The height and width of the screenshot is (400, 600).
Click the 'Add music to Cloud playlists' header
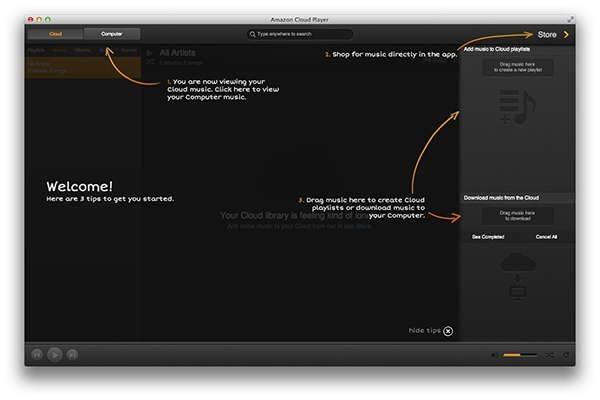tap(497, 49)
